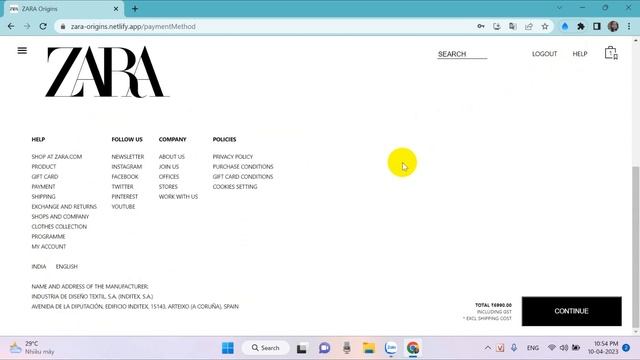Open MY ACCOUNT link

tap(49, 247)
